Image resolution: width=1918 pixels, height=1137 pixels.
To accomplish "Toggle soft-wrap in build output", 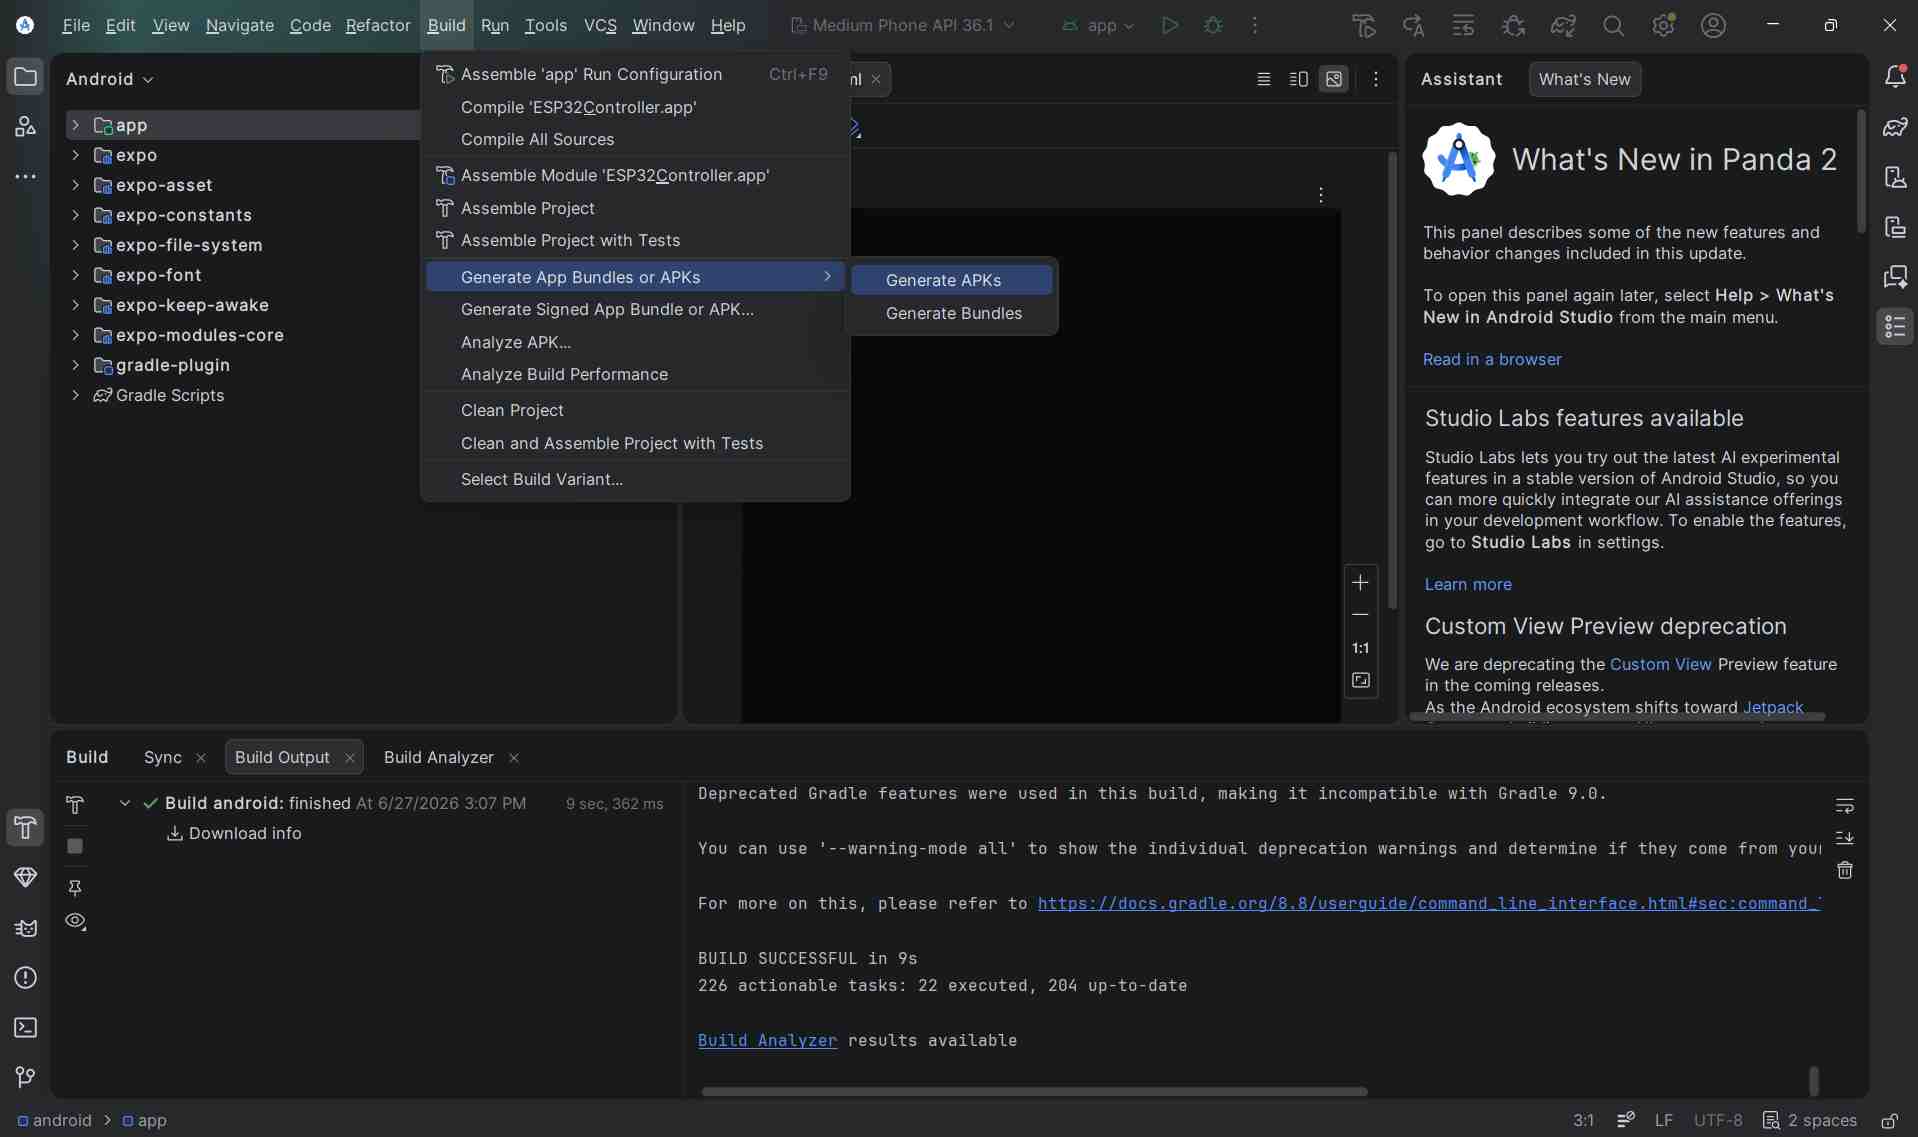I will click(1845, 805).
